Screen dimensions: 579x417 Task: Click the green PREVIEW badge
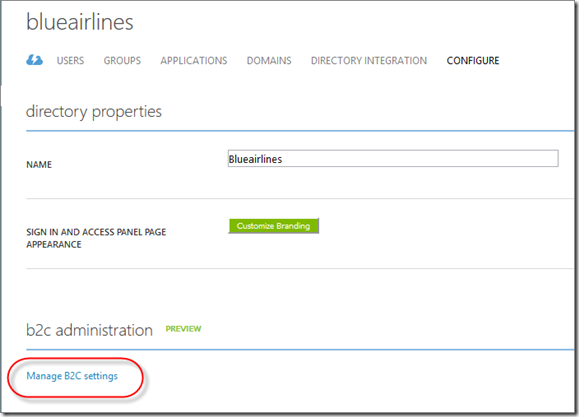[x=183, y=329]
